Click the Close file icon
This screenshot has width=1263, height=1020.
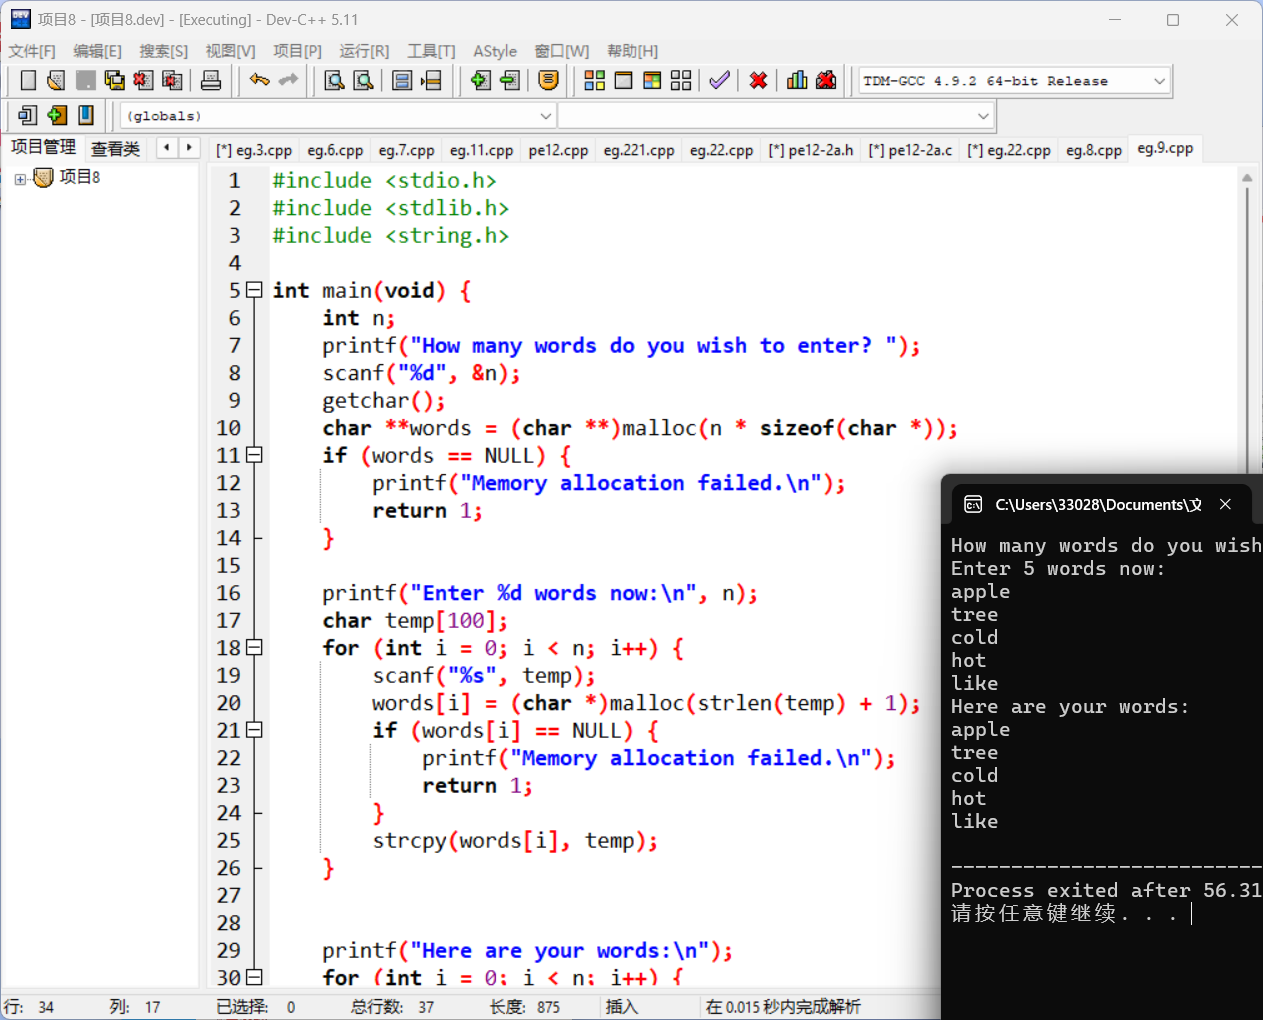[143, 80]
